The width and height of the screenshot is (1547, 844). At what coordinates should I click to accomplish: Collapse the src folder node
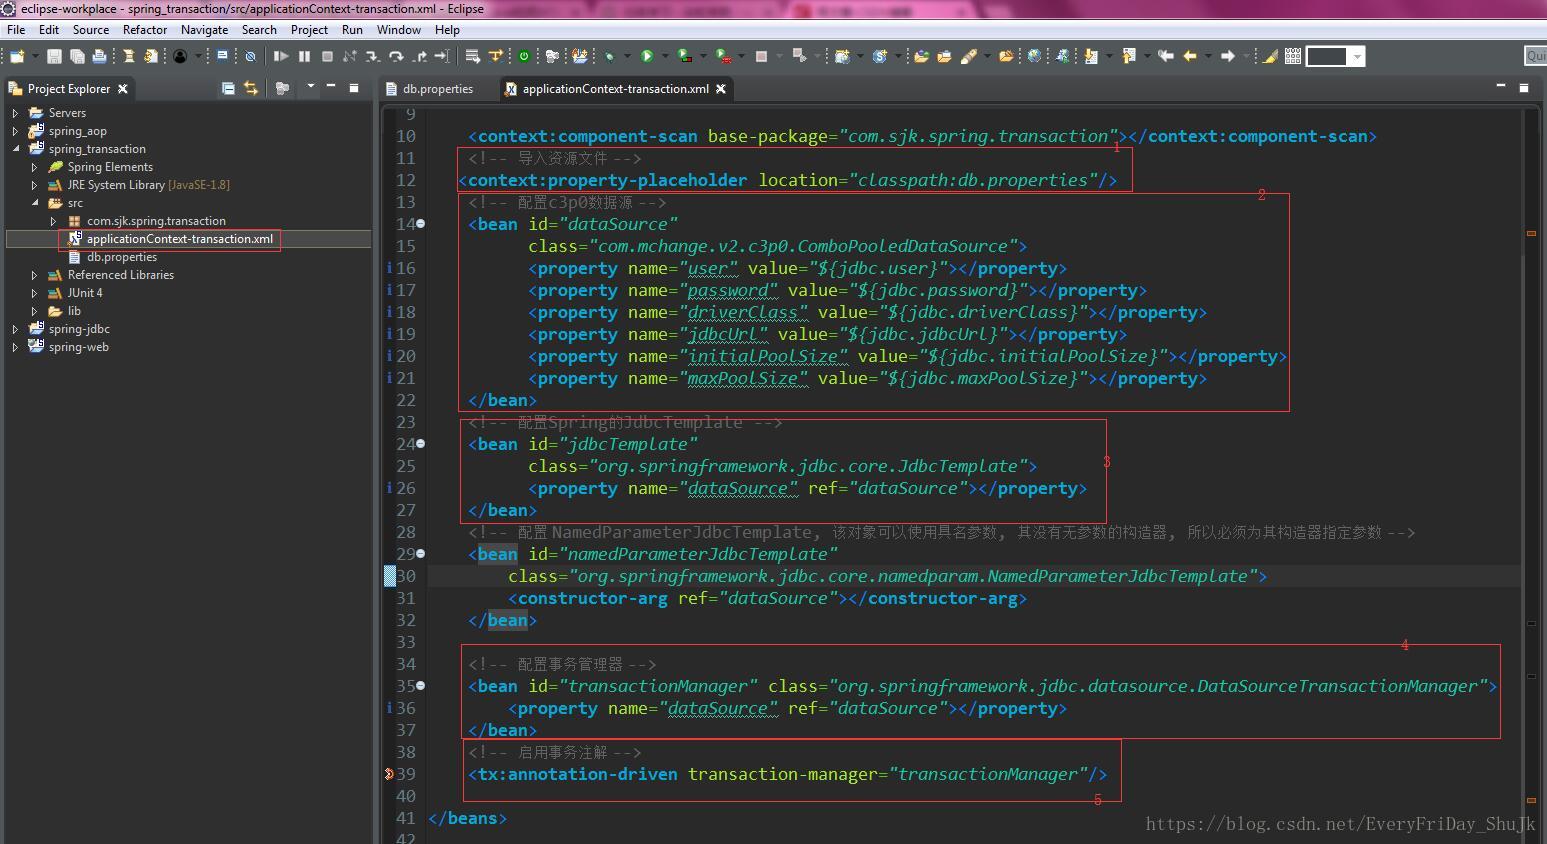pyautogui.click(x=34, y=203)
